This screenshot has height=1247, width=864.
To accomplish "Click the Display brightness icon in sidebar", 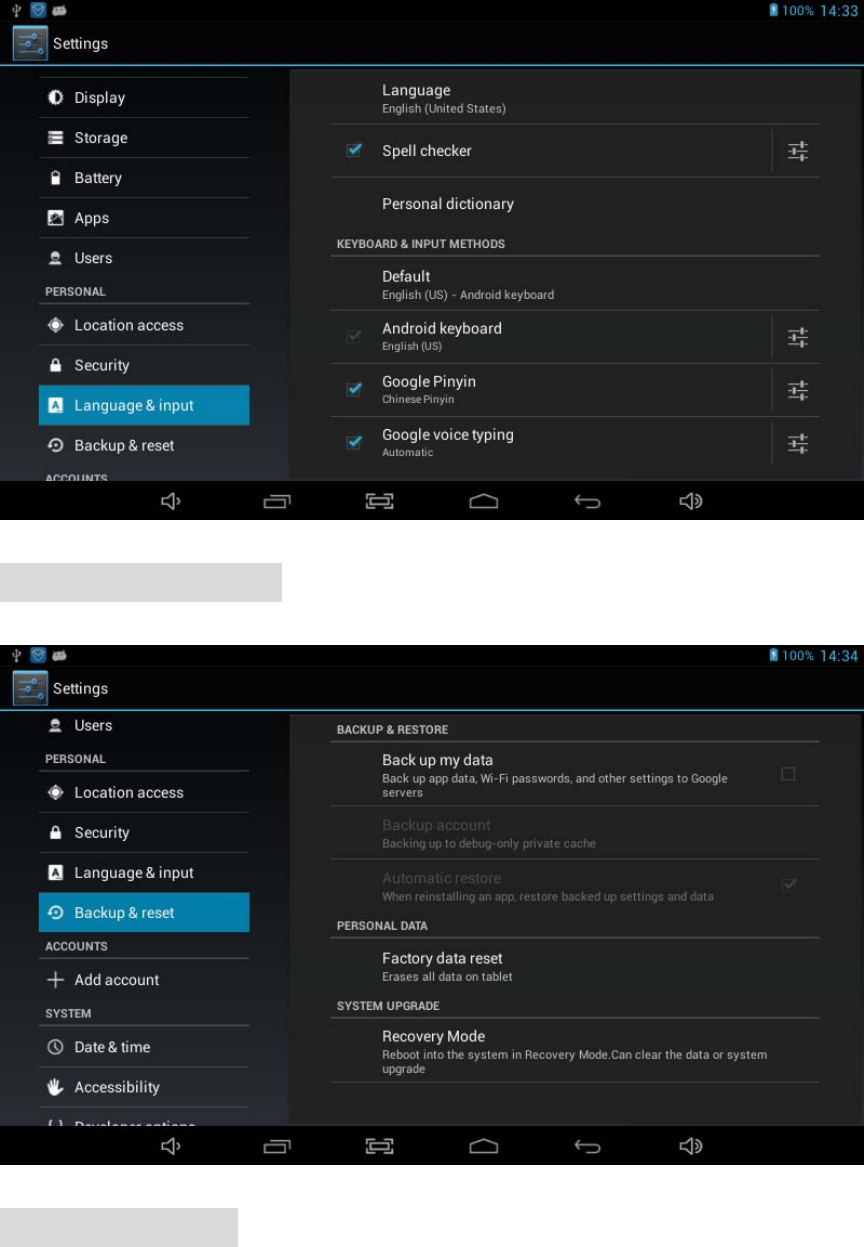I will [x=56, y=98].
